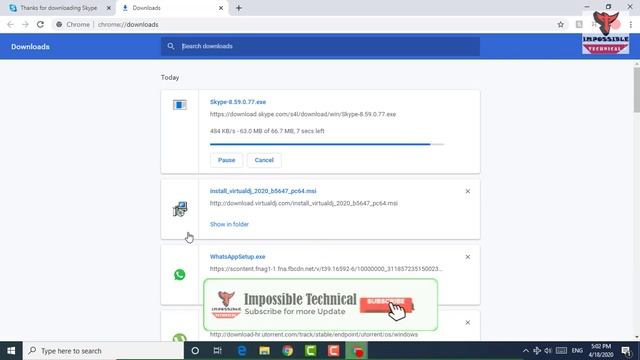Click the Skype download progress bar
The image size is (640, 360).
pyautogui.click(x=327, y=144)
